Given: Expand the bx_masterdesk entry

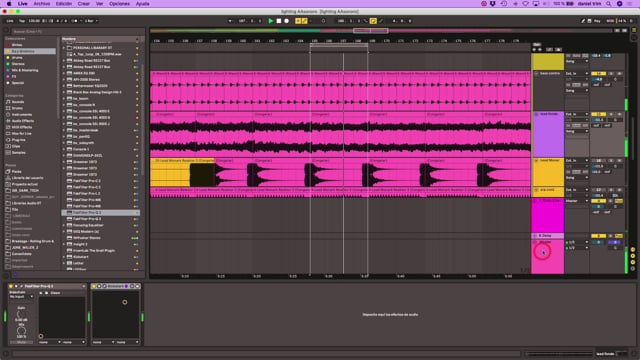Looking at the screenshot, I should [x=64, y=130].
